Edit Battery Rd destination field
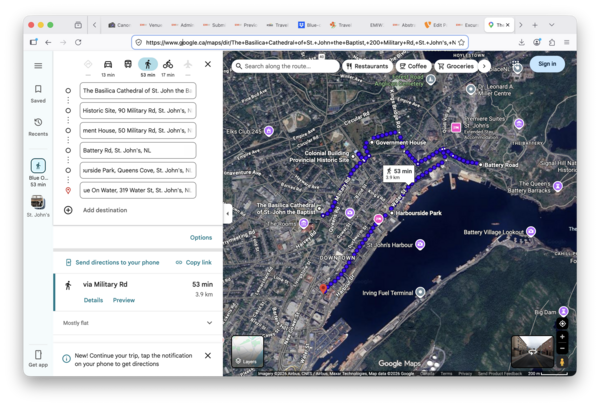This screenshot has width=600, height=407. click(x=138, y=150)
